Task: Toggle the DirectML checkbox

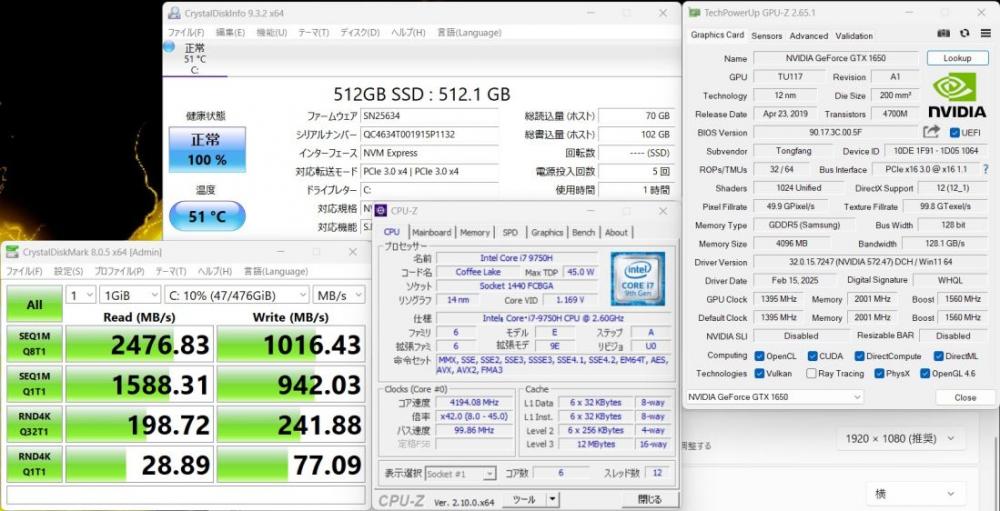Action: point(939,356)
